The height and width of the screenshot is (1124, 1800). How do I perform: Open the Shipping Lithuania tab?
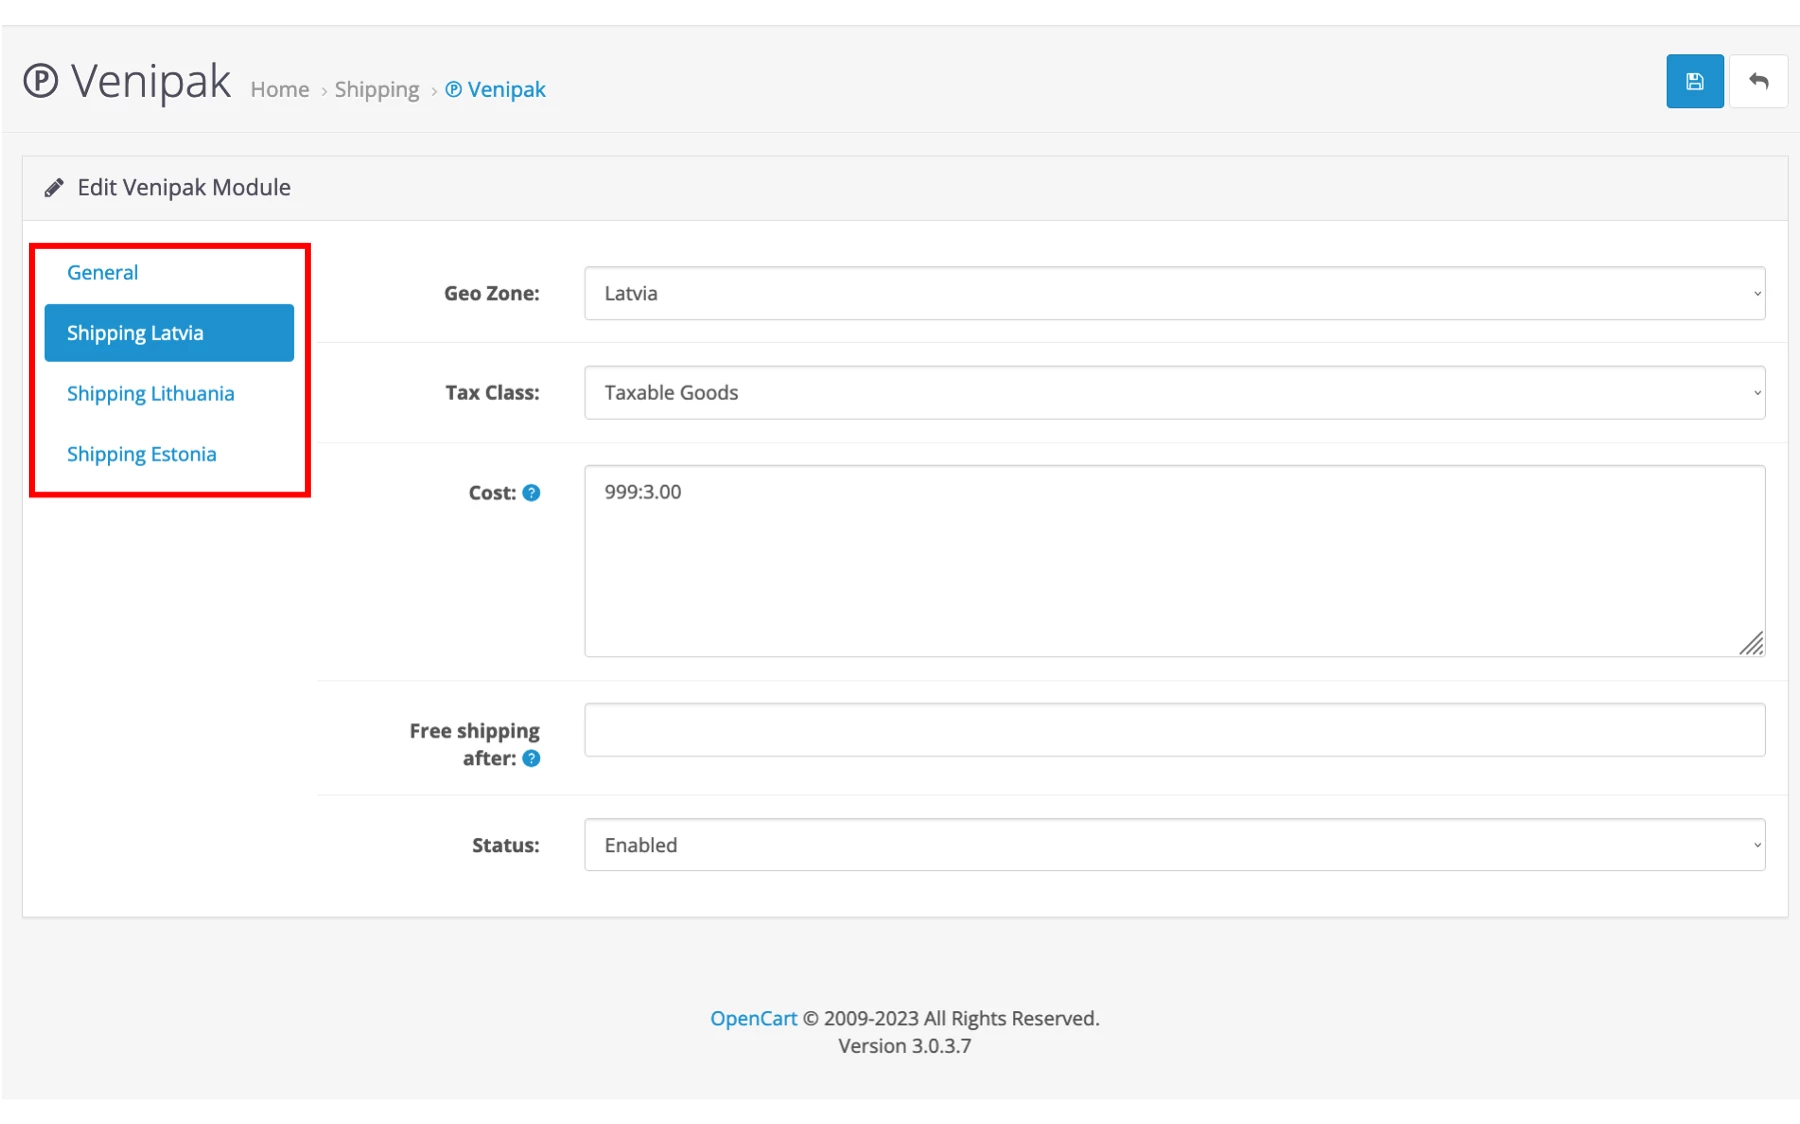150,394
